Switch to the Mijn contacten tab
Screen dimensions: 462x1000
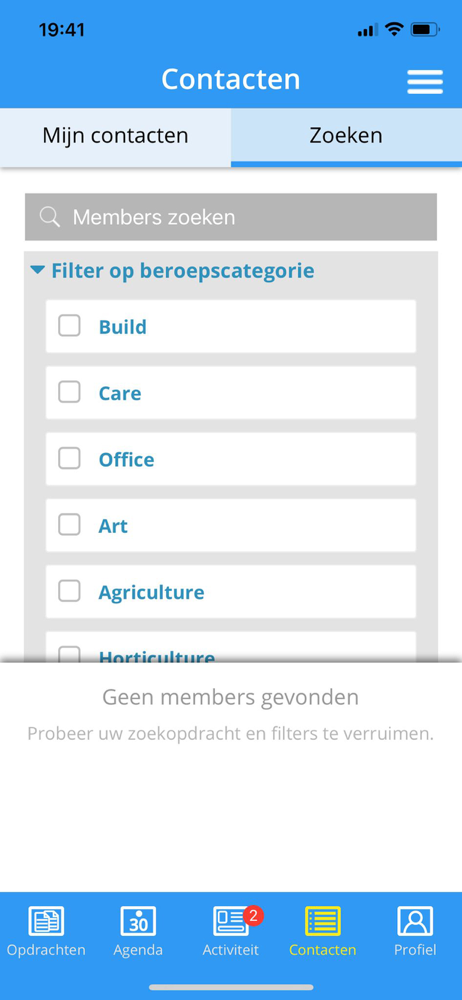click(116, 136)
